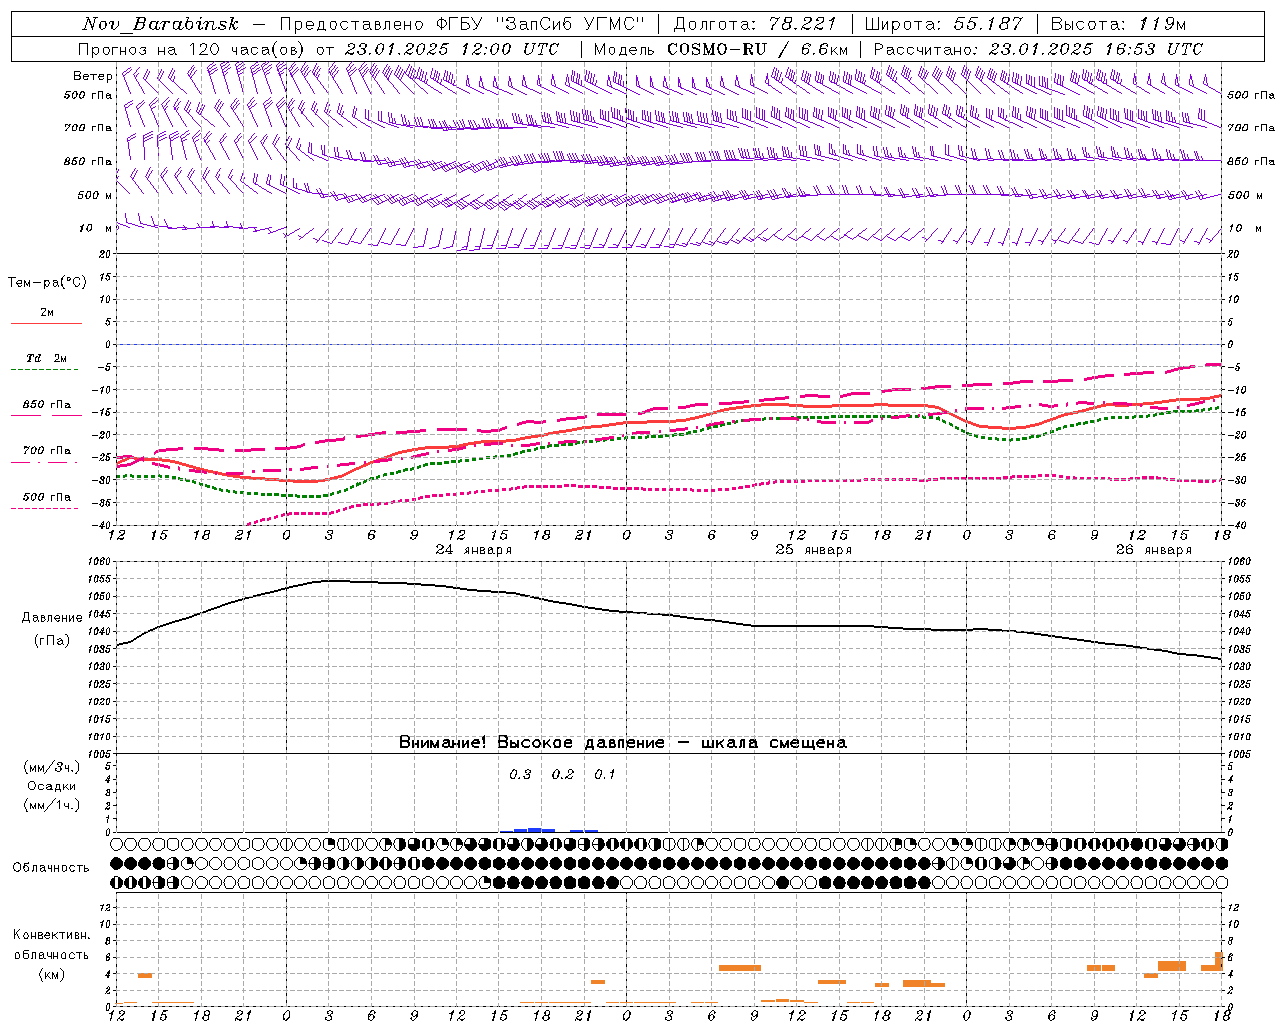Click 'Рассчитано: 23.01.2025 16:53 UTC' timestamp
Viewport: 1280px width, 1024px height.
pos(1038,49)
